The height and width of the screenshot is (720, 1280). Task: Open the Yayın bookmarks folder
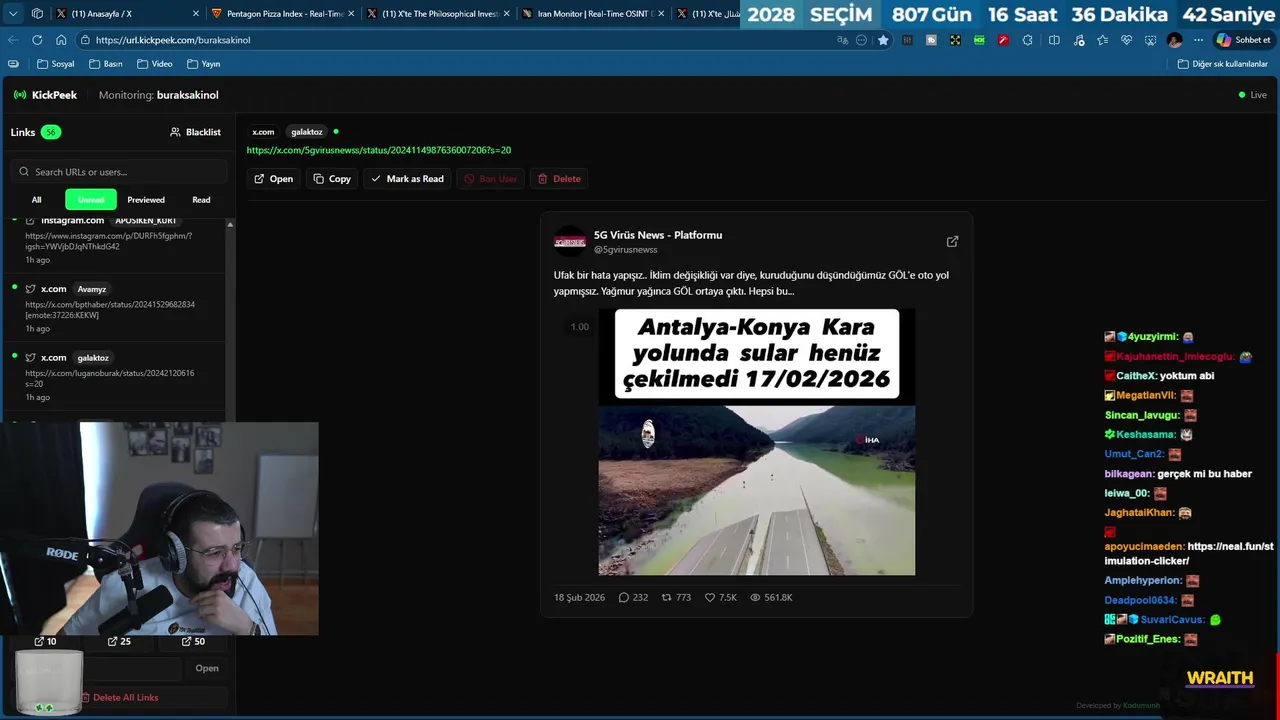point(203,64)
